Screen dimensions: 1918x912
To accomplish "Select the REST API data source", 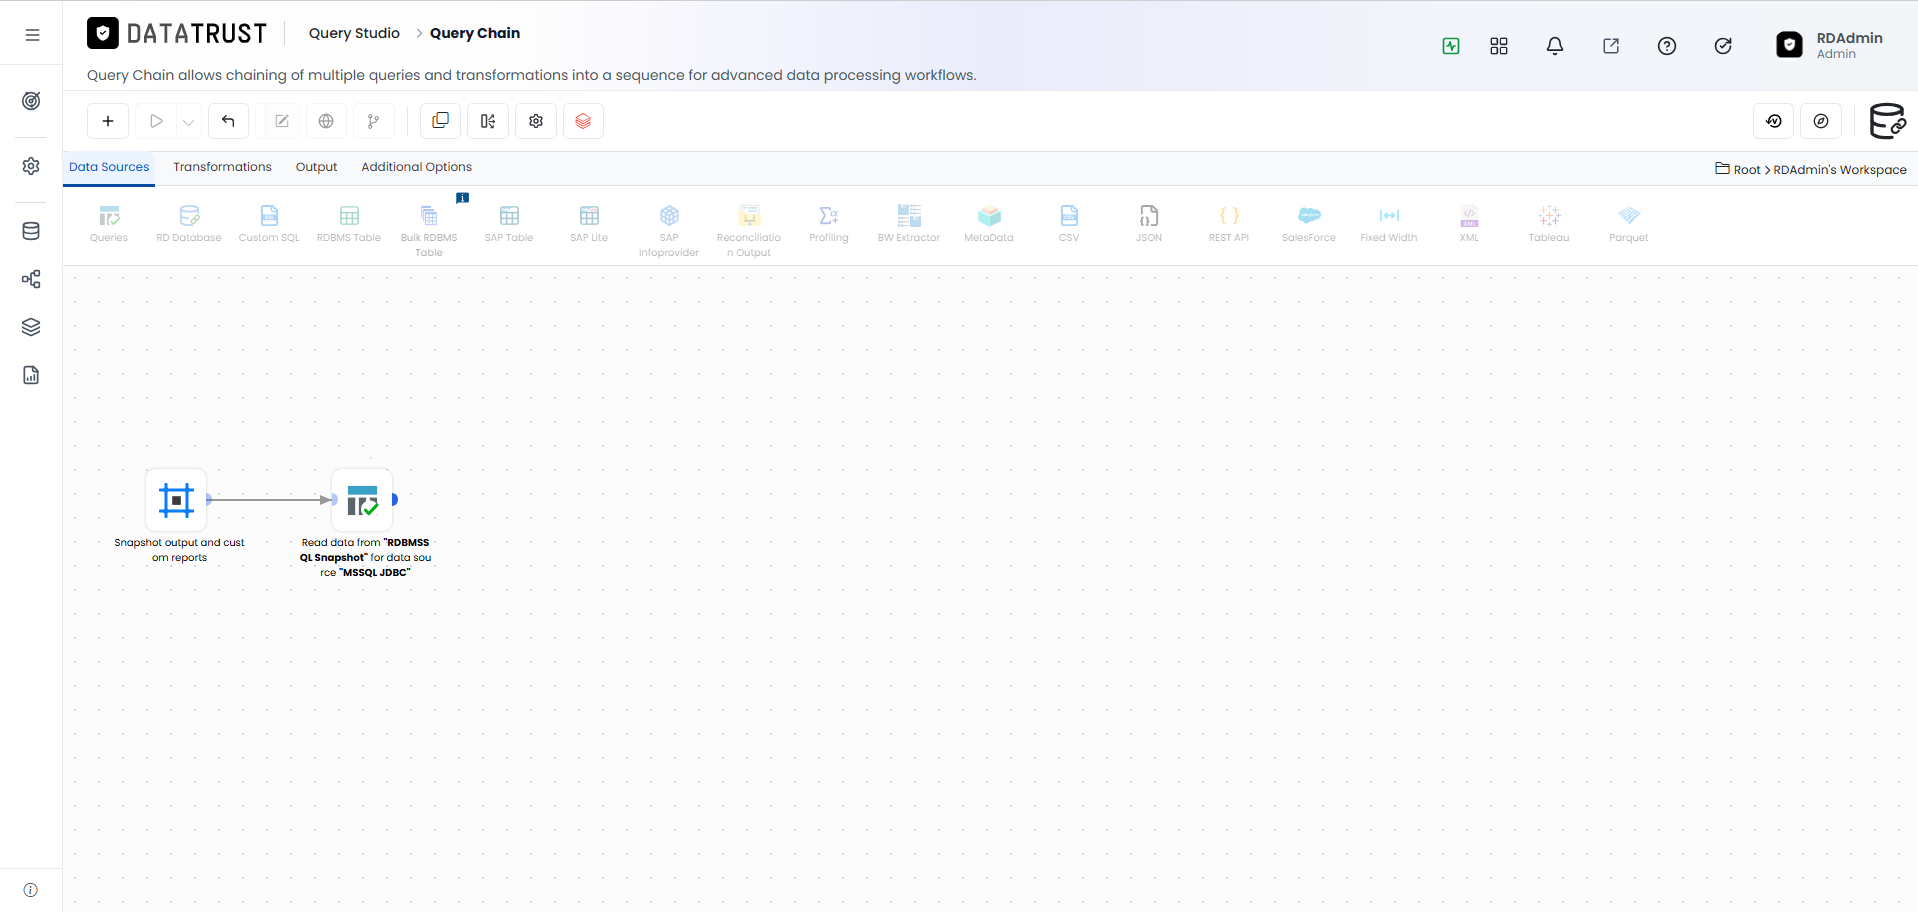I will pos(1229,224).
